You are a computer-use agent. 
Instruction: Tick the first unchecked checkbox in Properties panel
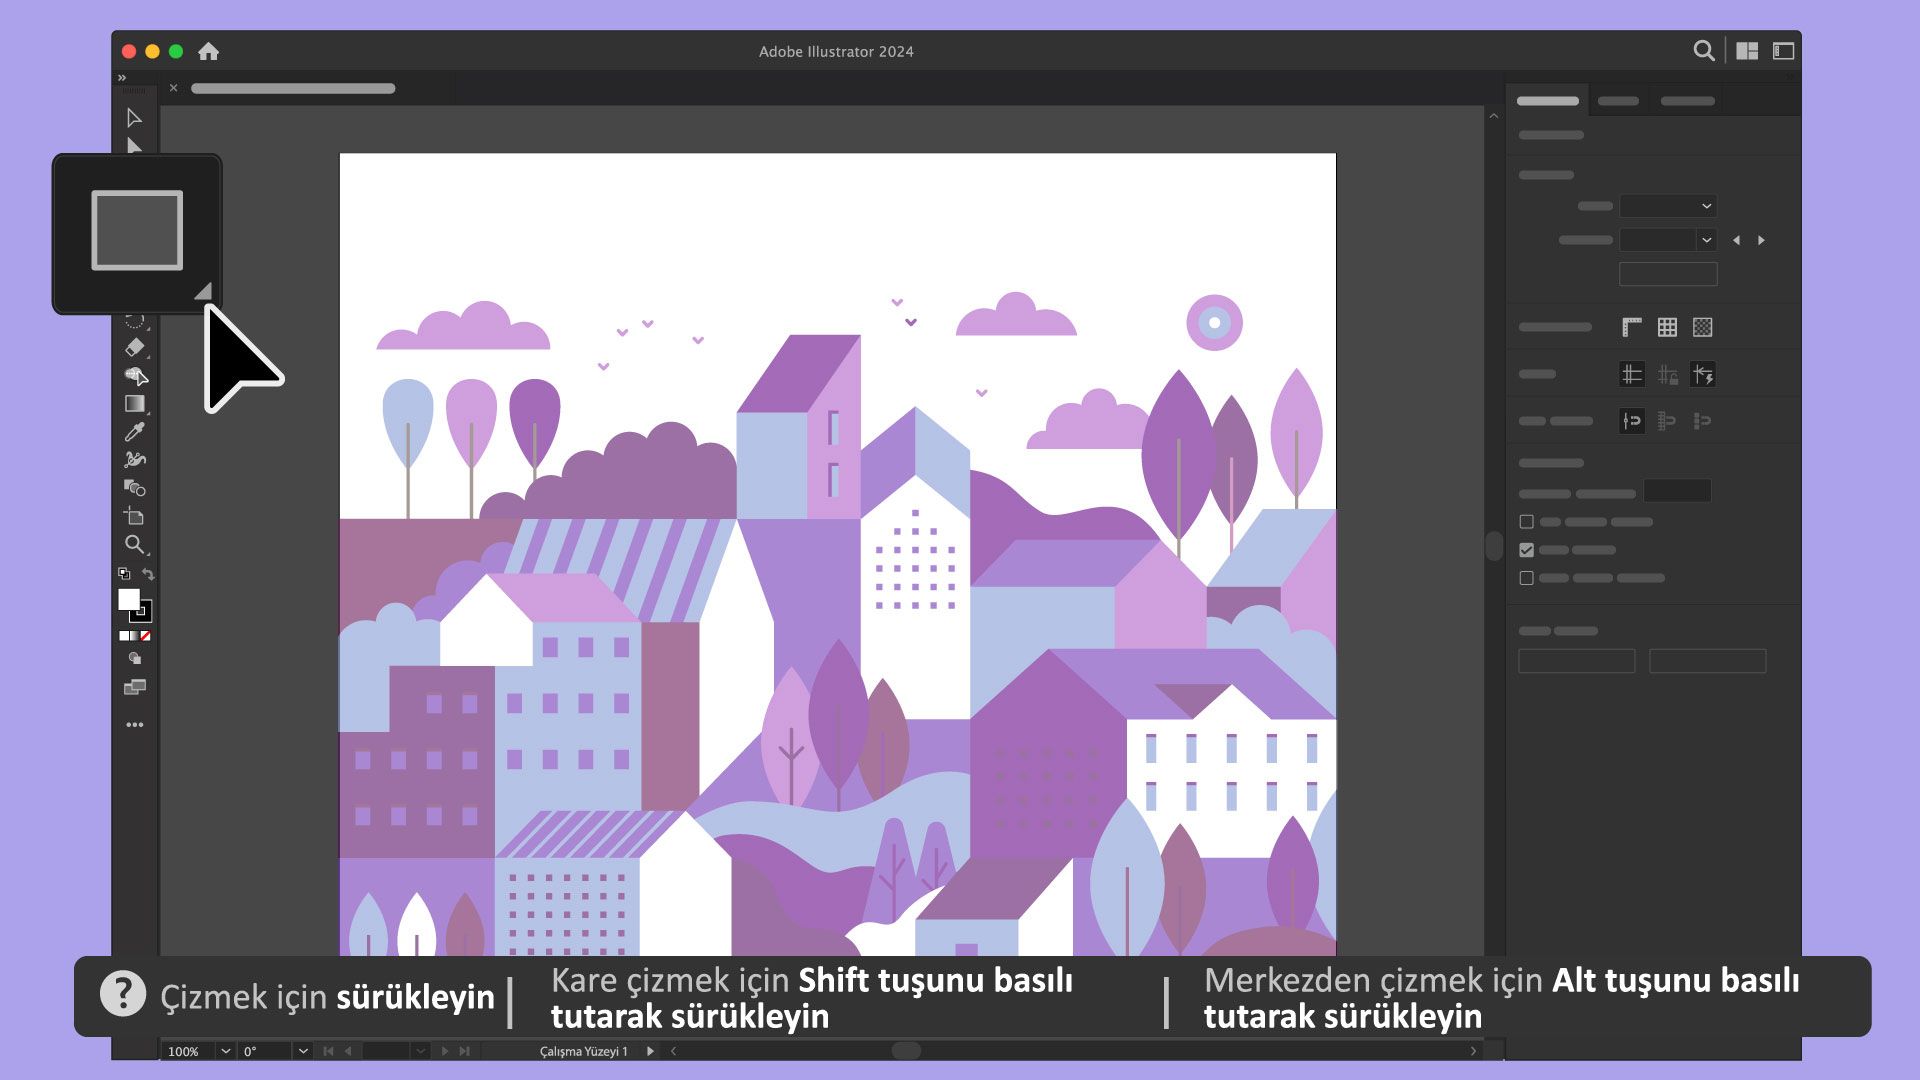point(1526,521)
